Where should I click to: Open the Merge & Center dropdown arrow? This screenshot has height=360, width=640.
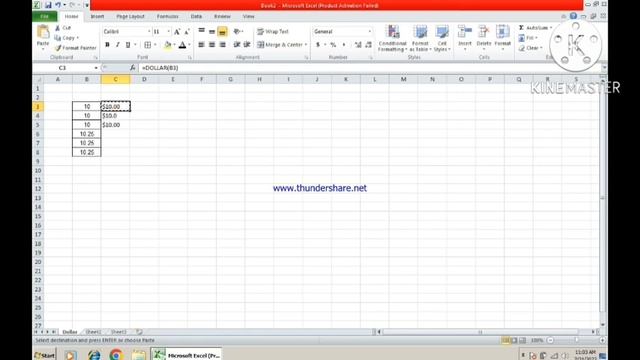click(x=306, y=44)
